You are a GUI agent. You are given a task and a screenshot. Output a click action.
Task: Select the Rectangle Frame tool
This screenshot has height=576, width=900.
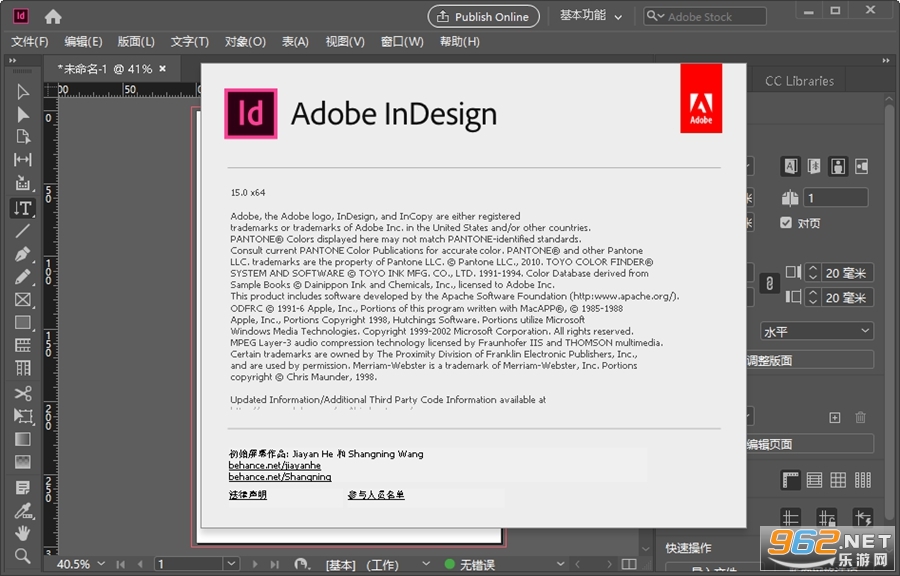click(x=22, y=299)
